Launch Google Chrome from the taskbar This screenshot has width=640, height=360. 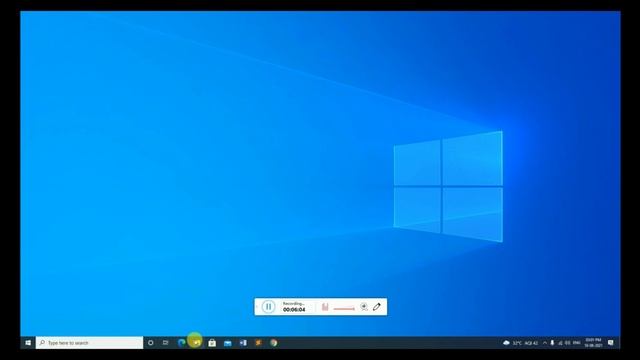pyautogui.click(x=274, y=343)
